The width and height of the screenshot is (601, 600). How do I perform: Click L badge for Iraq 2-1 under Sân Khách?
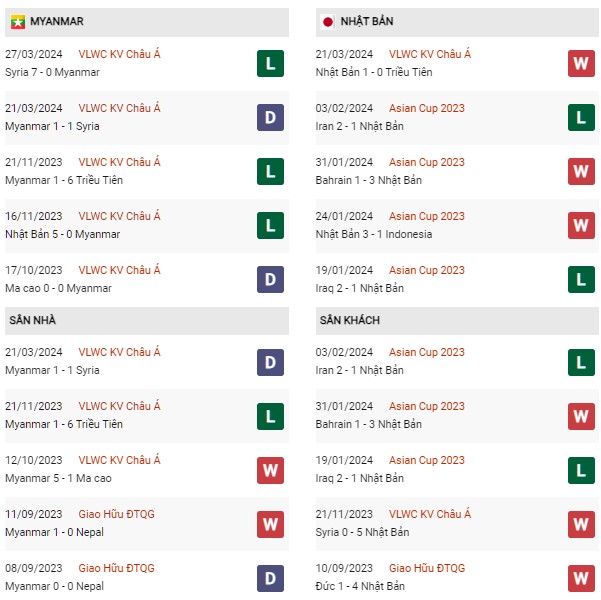pyautogui.click(x=581, y=470)
